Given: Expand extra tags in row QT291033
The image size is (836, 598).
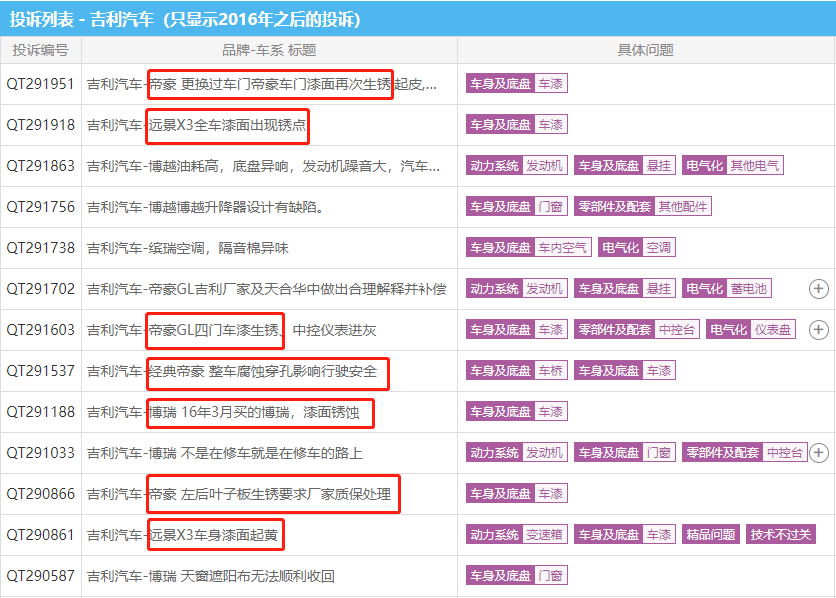Looking at the screenshot, I should (x=818, y=453).
